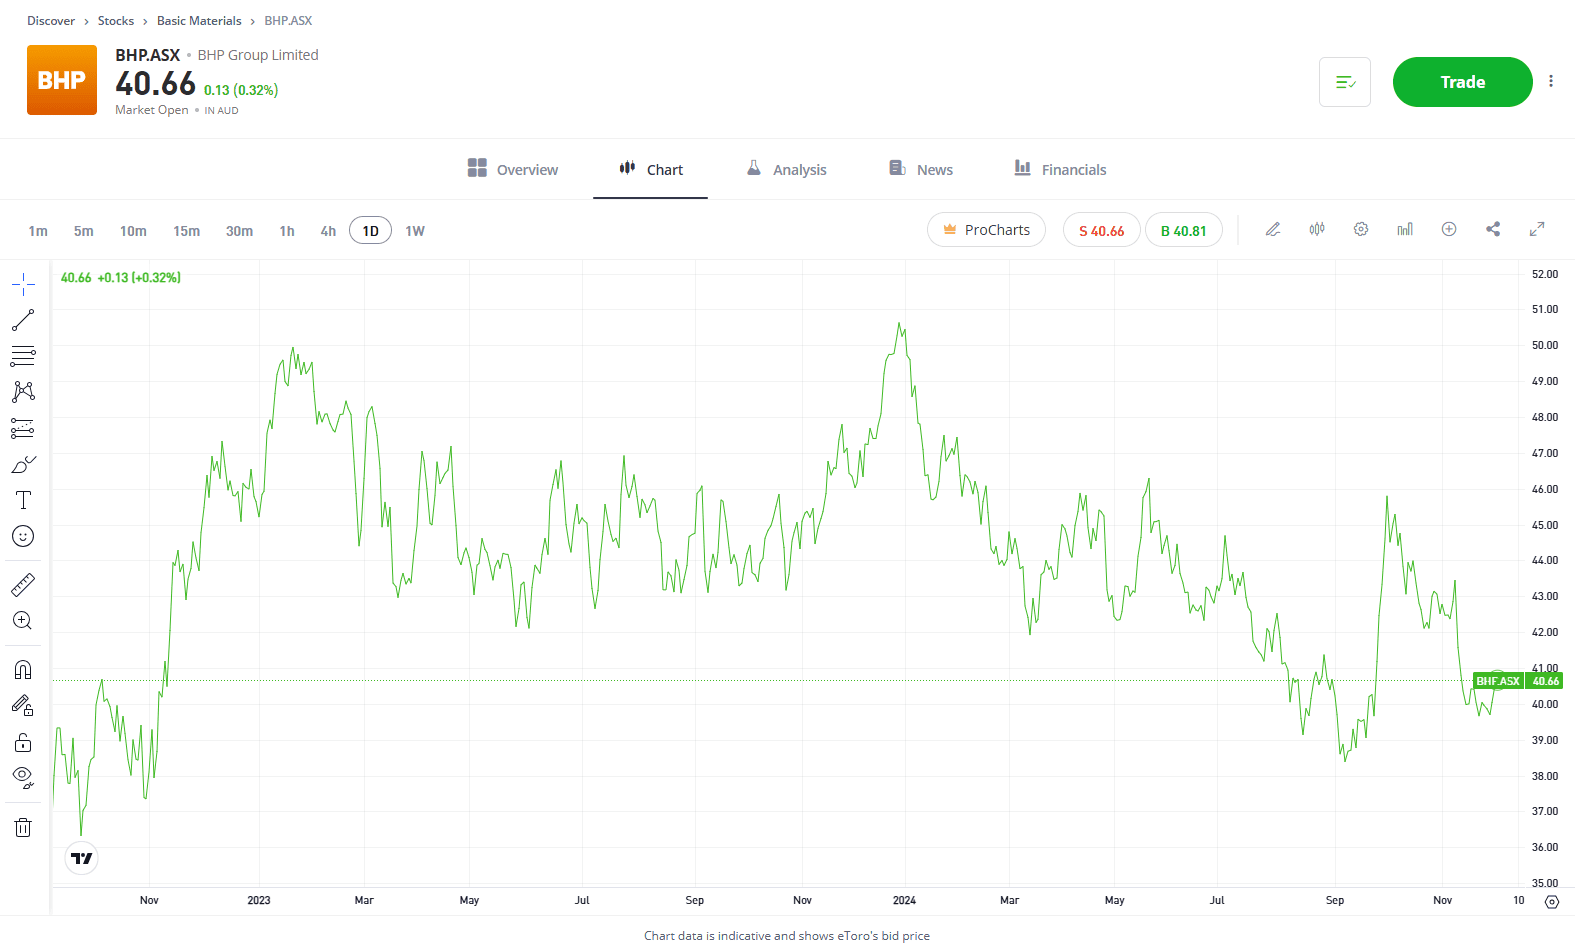Open the Analysis tab

(786, 169)
